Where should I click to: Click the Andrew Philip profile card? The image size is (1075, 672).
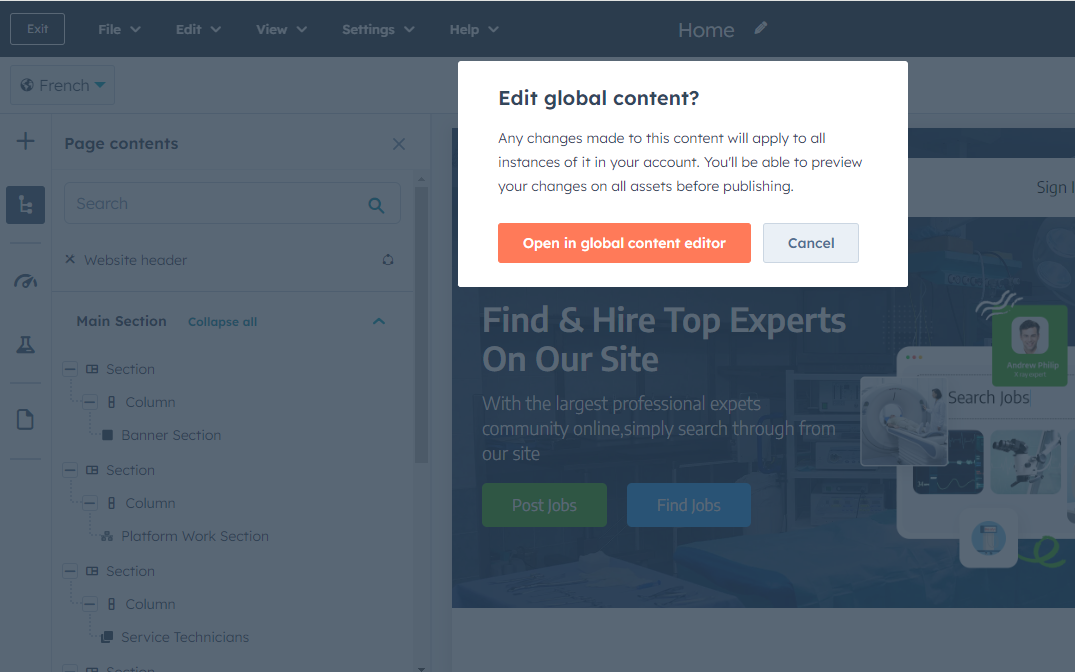pos(1029,345)
